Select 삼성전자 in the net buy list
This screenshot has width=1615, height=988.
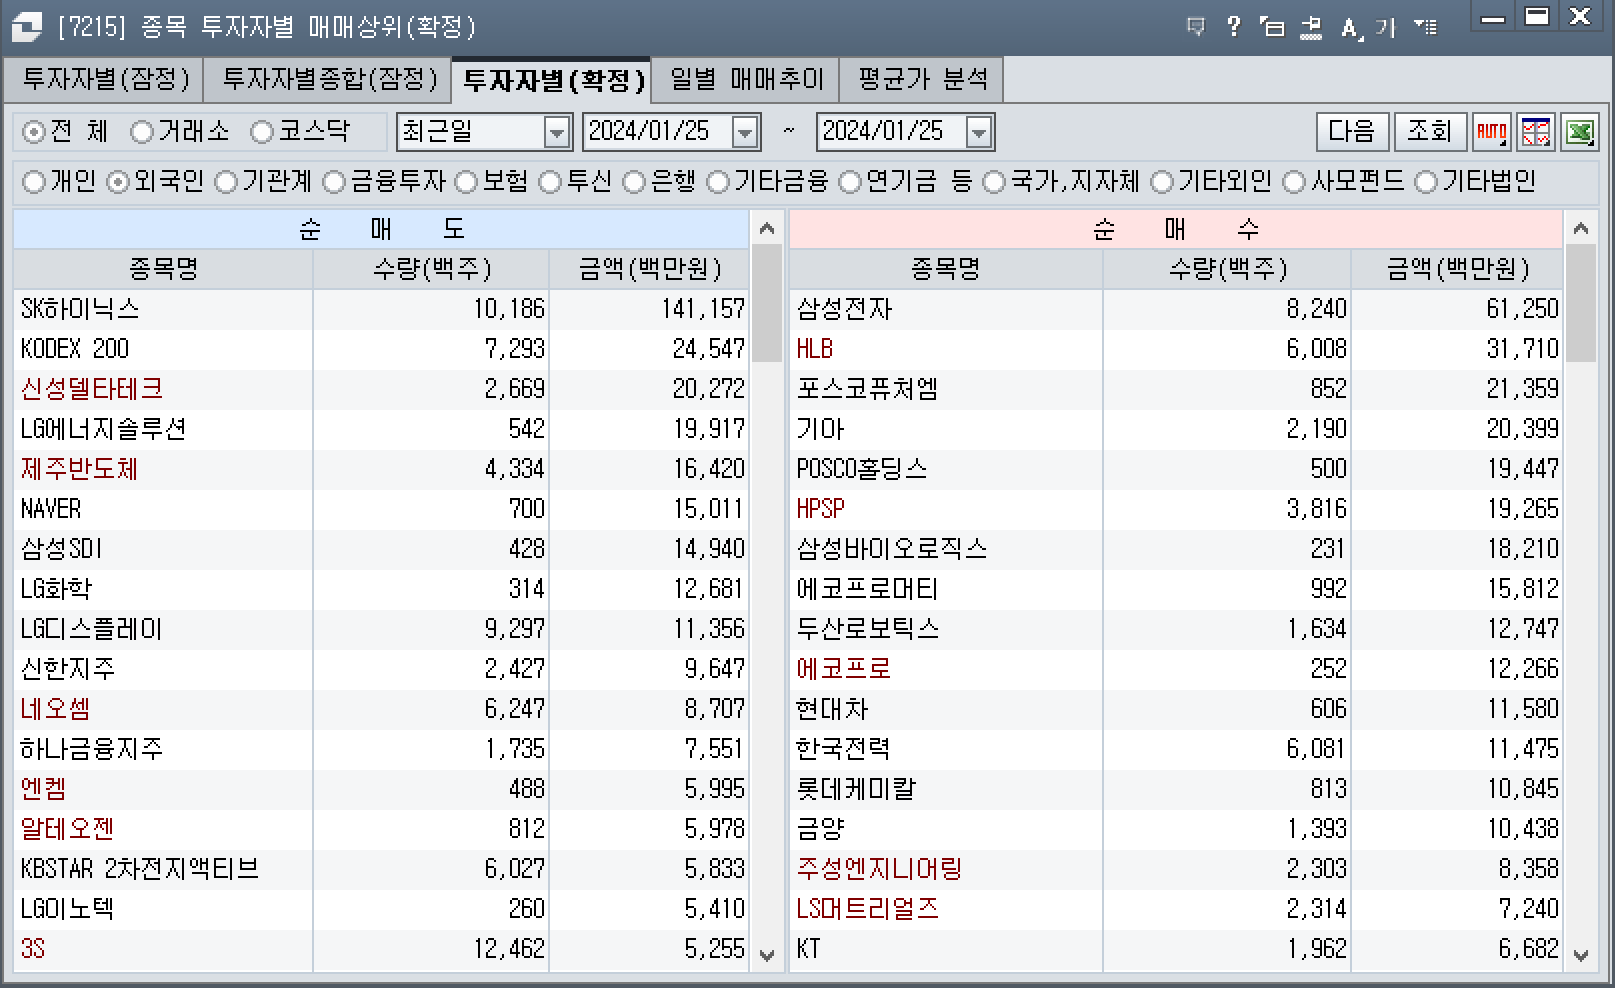point(1176,309)
